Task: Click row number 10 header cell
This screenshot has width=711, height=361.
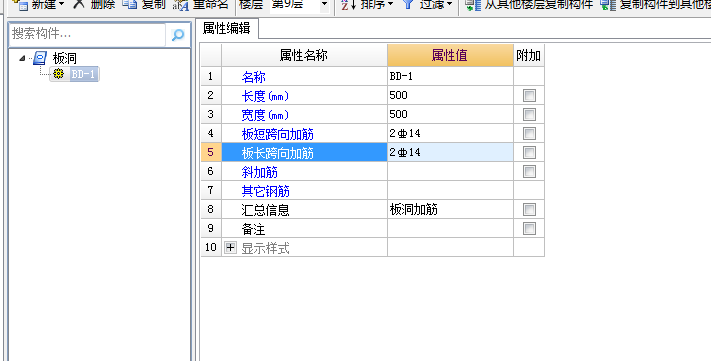Action: pyautogui.click(x=211, y=248)
